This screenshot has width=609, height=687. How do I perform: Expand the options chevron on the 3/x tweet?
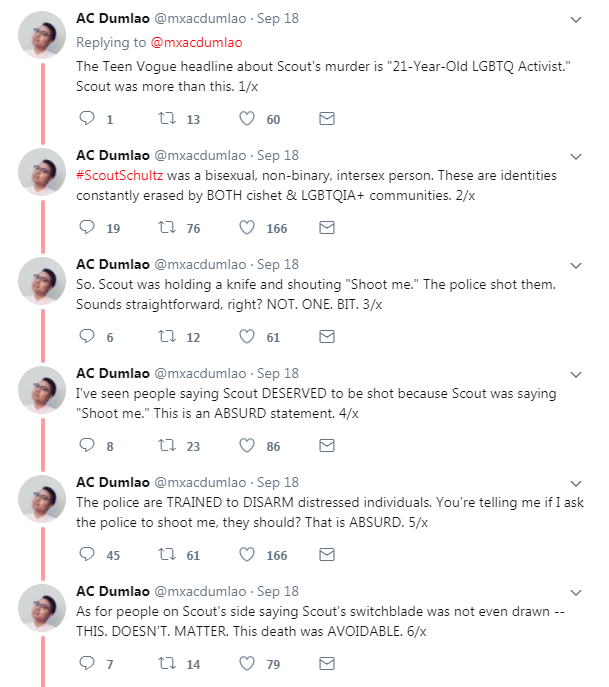pos(576,266)
